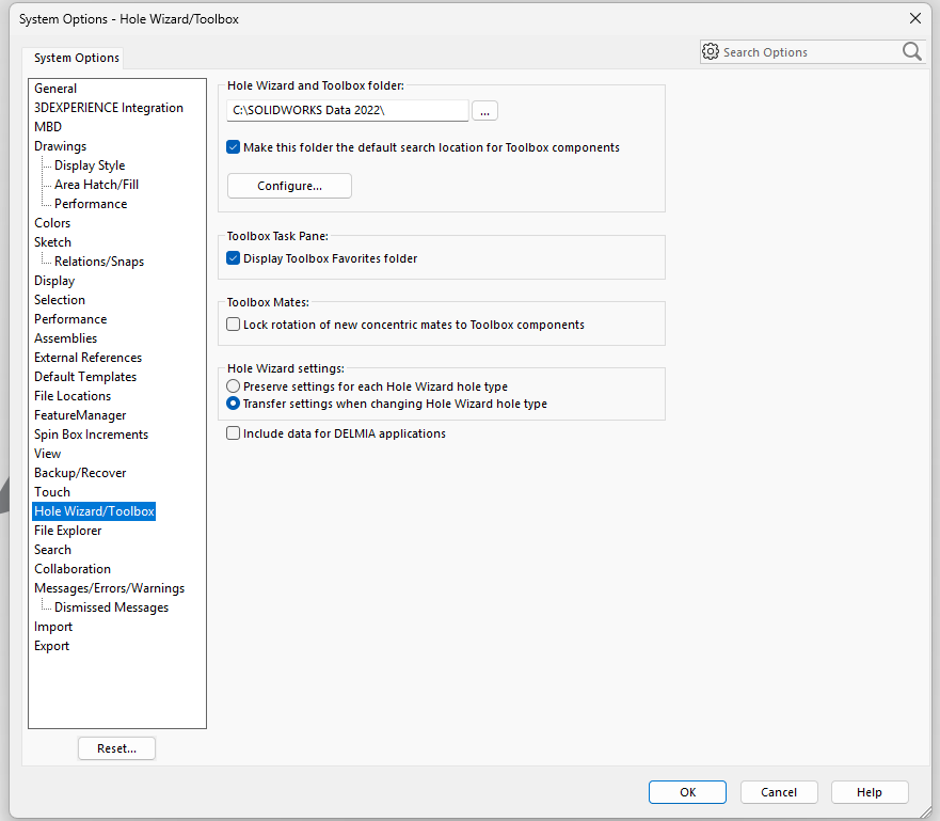940x821 pixels.
Task: Click the gear icon in Search Options
Action: pos(710,52)
